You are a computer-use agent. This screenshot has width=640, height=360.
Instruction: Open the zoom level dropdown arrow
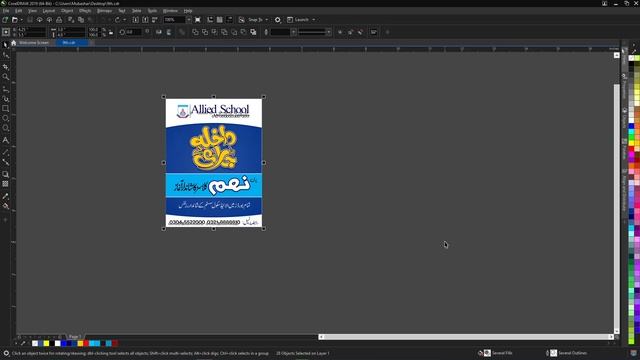click(189, 20)
